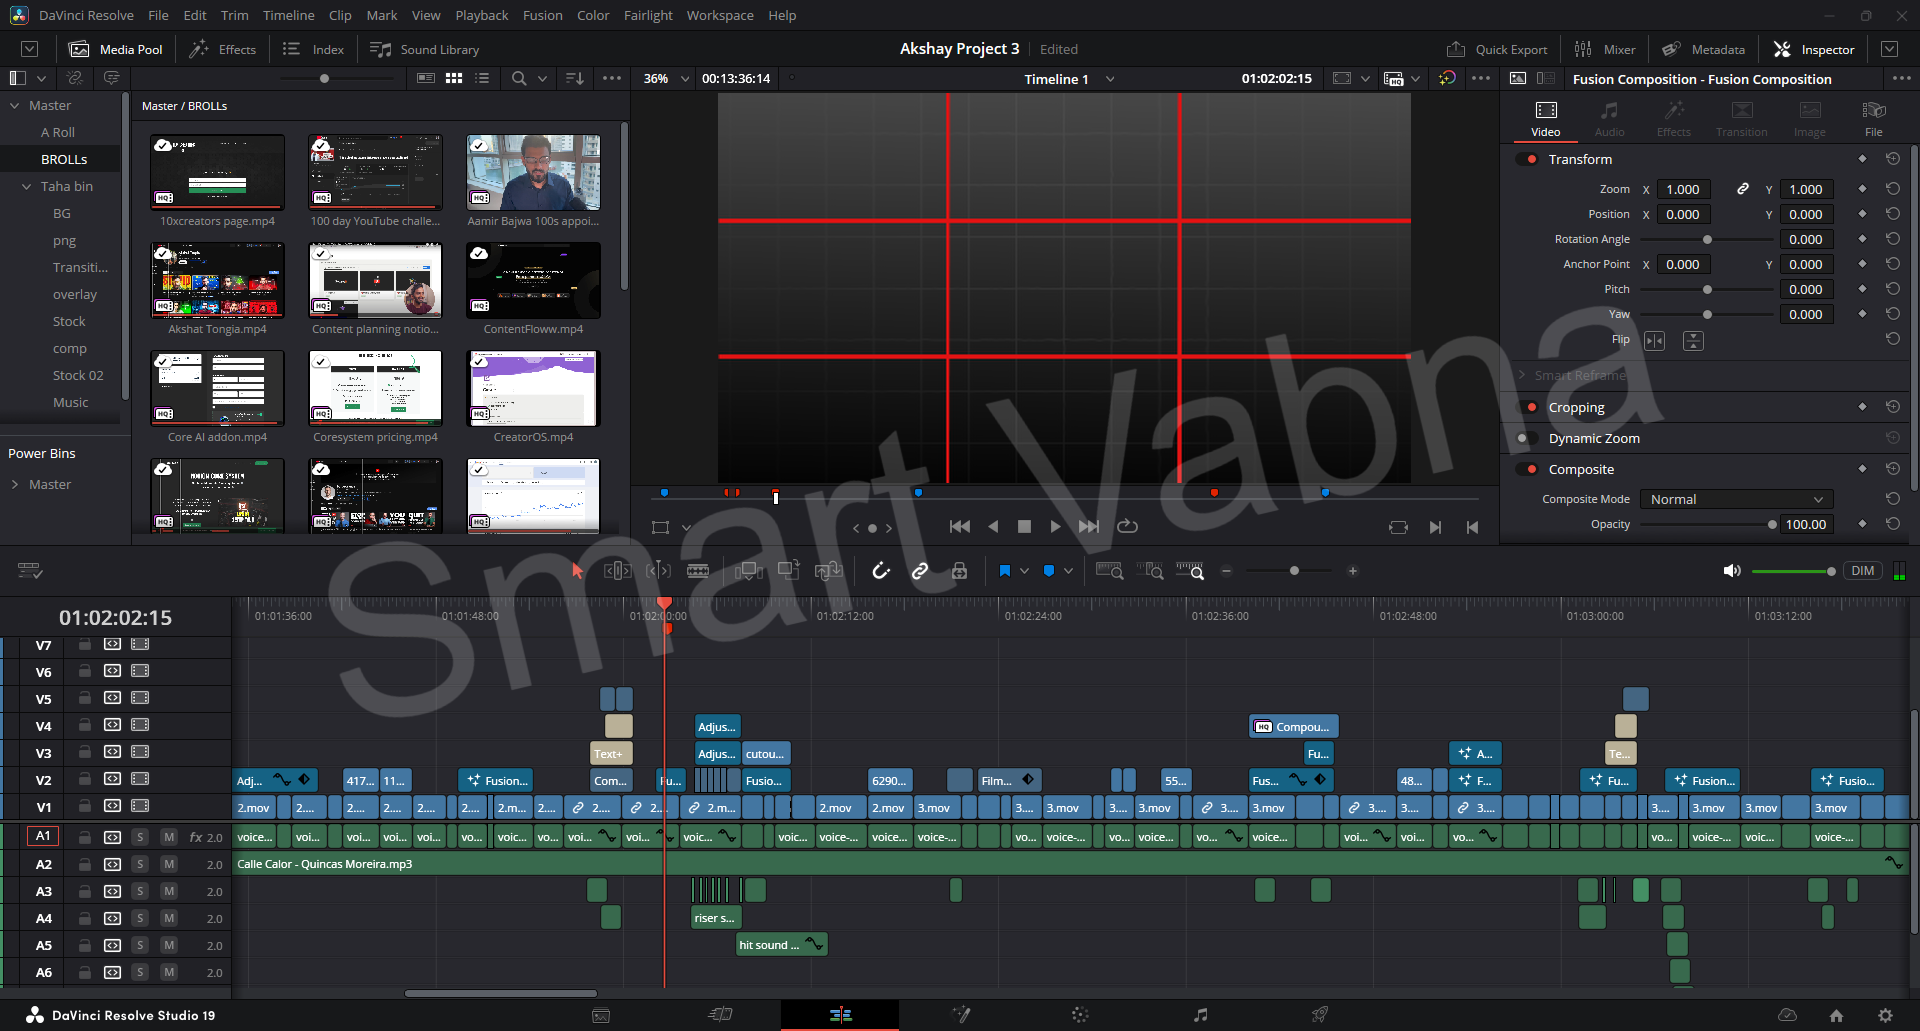The height and width of the screenshot is (1031, 1920).
Task: Toggle Position Lock padlock icon
Action: tap(959, 571)
